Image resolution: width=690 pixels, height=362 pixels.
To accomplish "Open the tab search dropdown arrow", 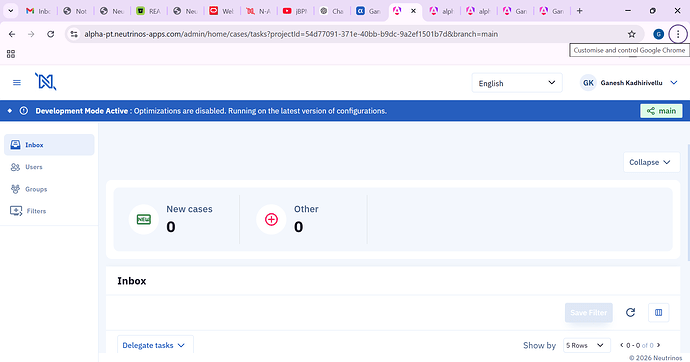I will point(11,11).
